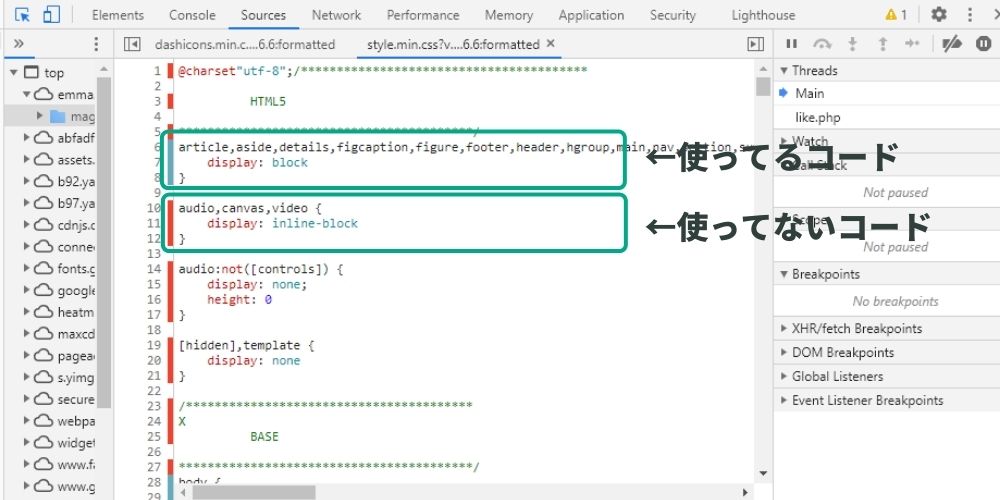Expand the fonts.g domain node

pyautogui.click(x=27, y=268)
